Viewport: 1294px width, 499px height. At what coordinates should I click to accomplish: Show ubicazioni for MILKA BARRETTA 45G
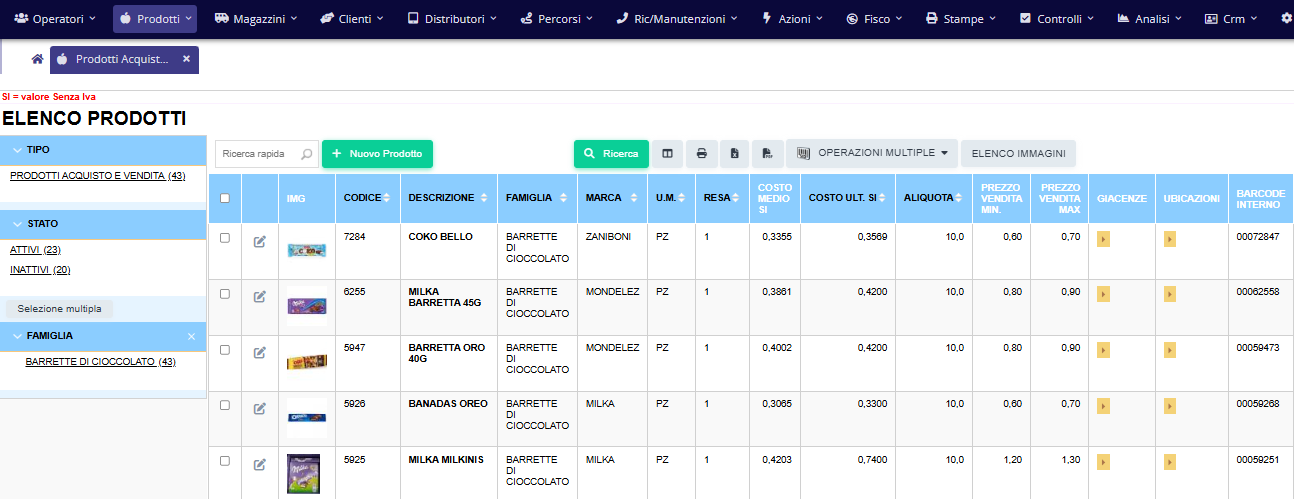coord(1170,294)
